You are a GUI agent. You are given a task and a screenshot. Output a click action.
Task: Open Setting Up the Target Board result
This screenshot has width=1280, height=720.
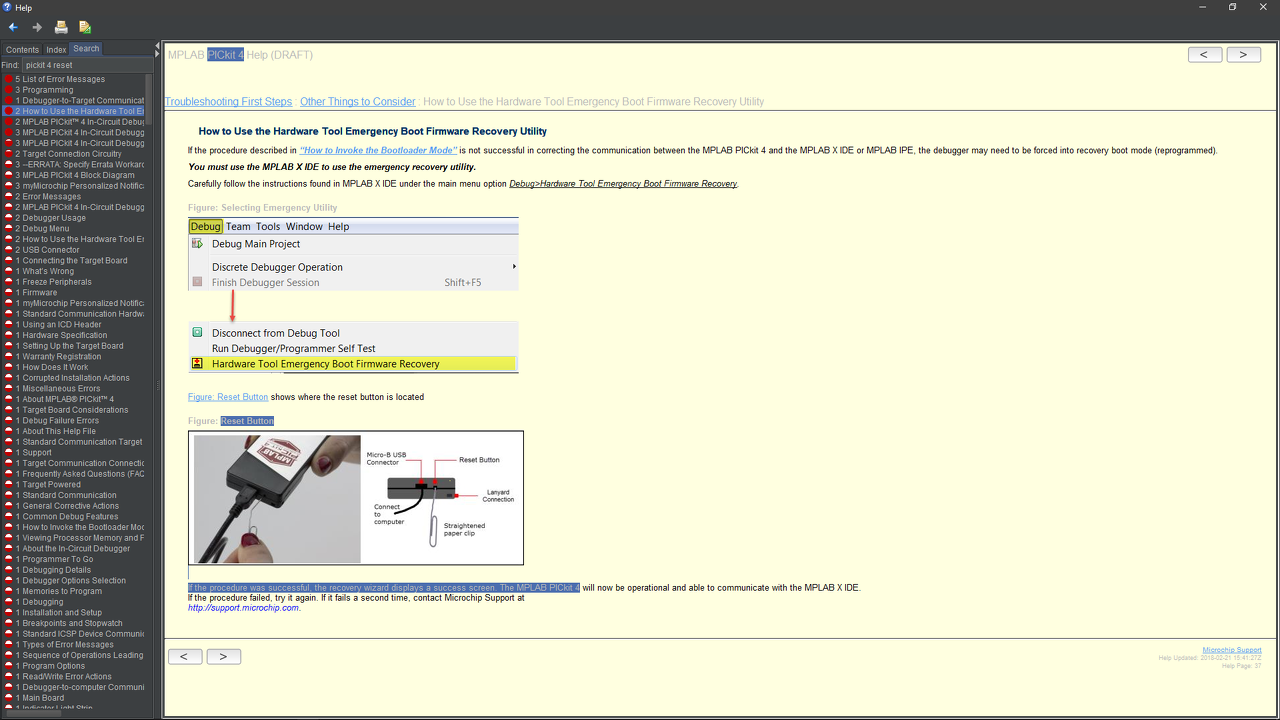(69, 346)
